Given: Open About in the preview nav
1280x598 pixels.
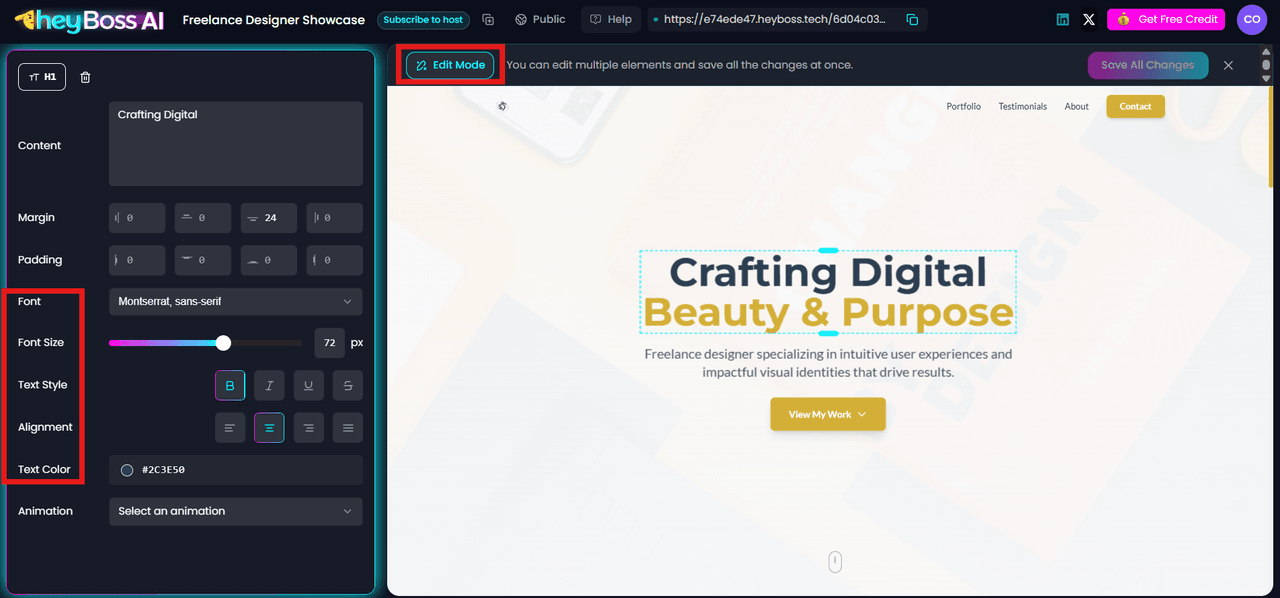Looking at the screenshot, I should tap(1077, 106).
